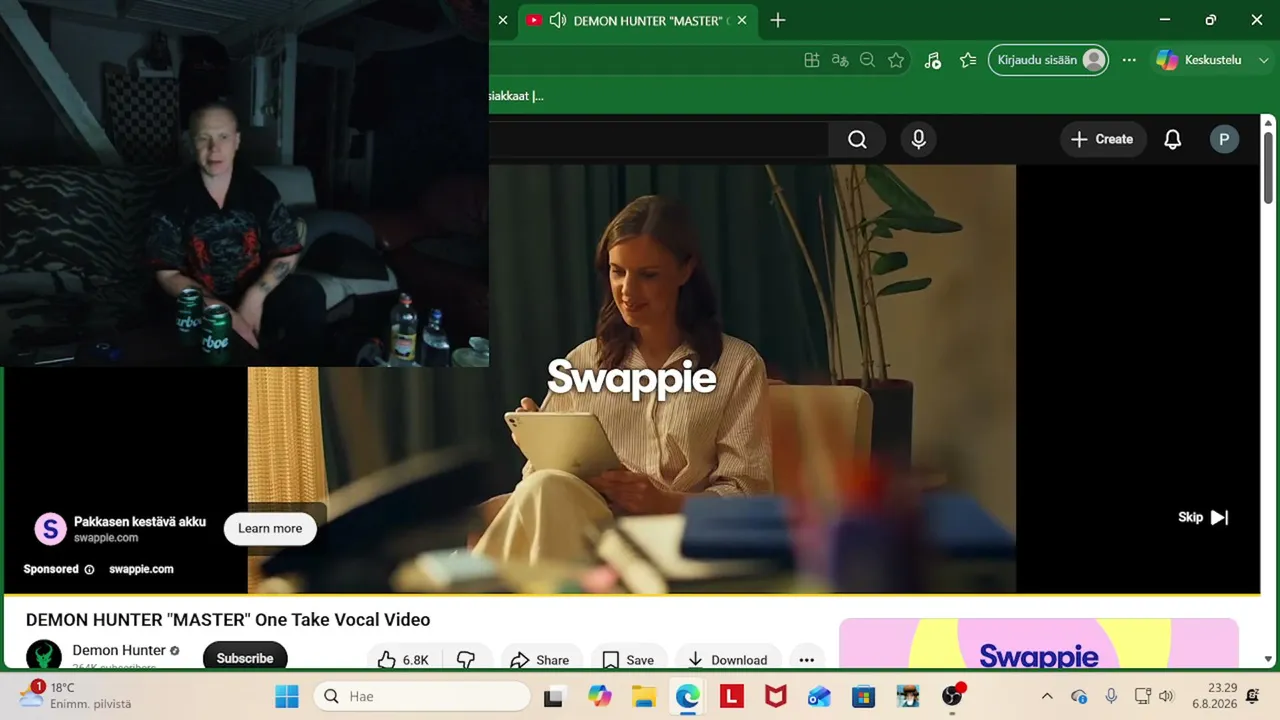Screen dimensions: 1280x720
Task: Open the Learn more ad link
Action: click(x=270, y=529)
